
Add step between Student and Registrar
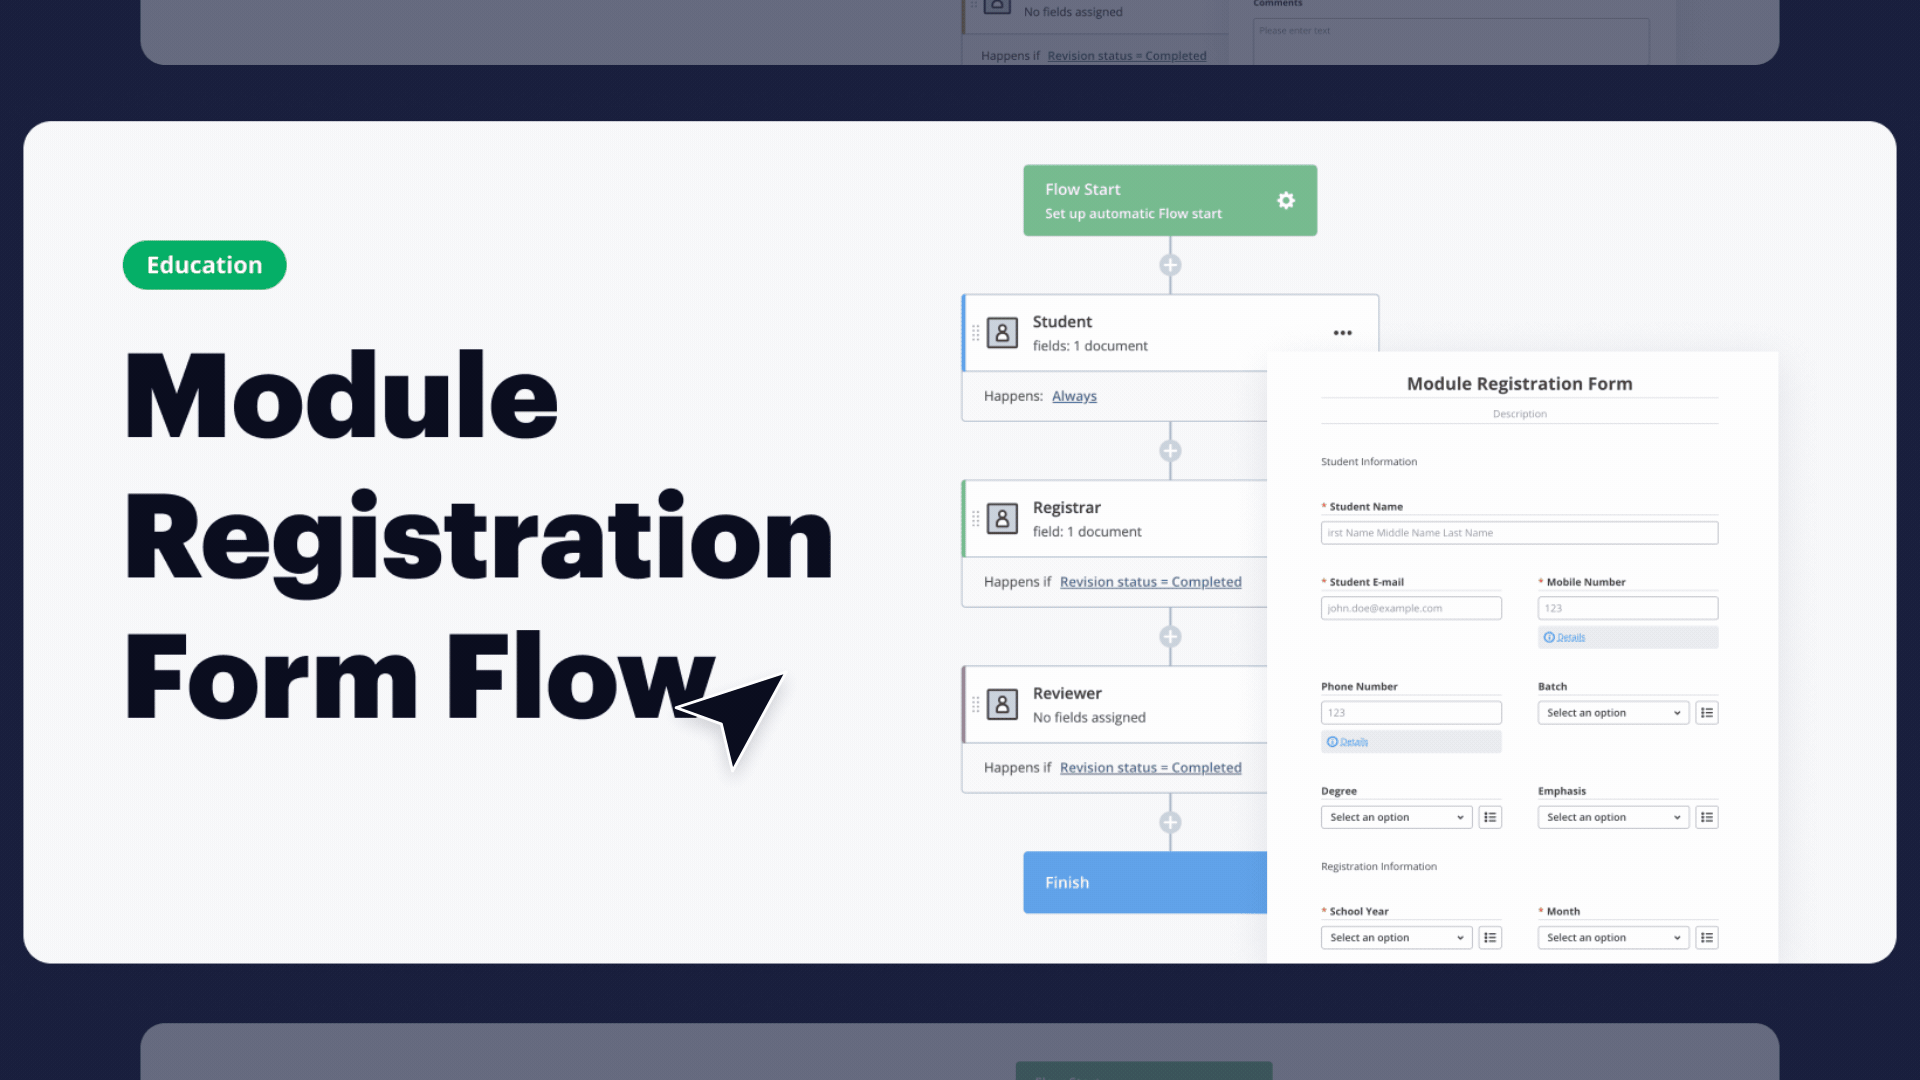point(1170,451)
